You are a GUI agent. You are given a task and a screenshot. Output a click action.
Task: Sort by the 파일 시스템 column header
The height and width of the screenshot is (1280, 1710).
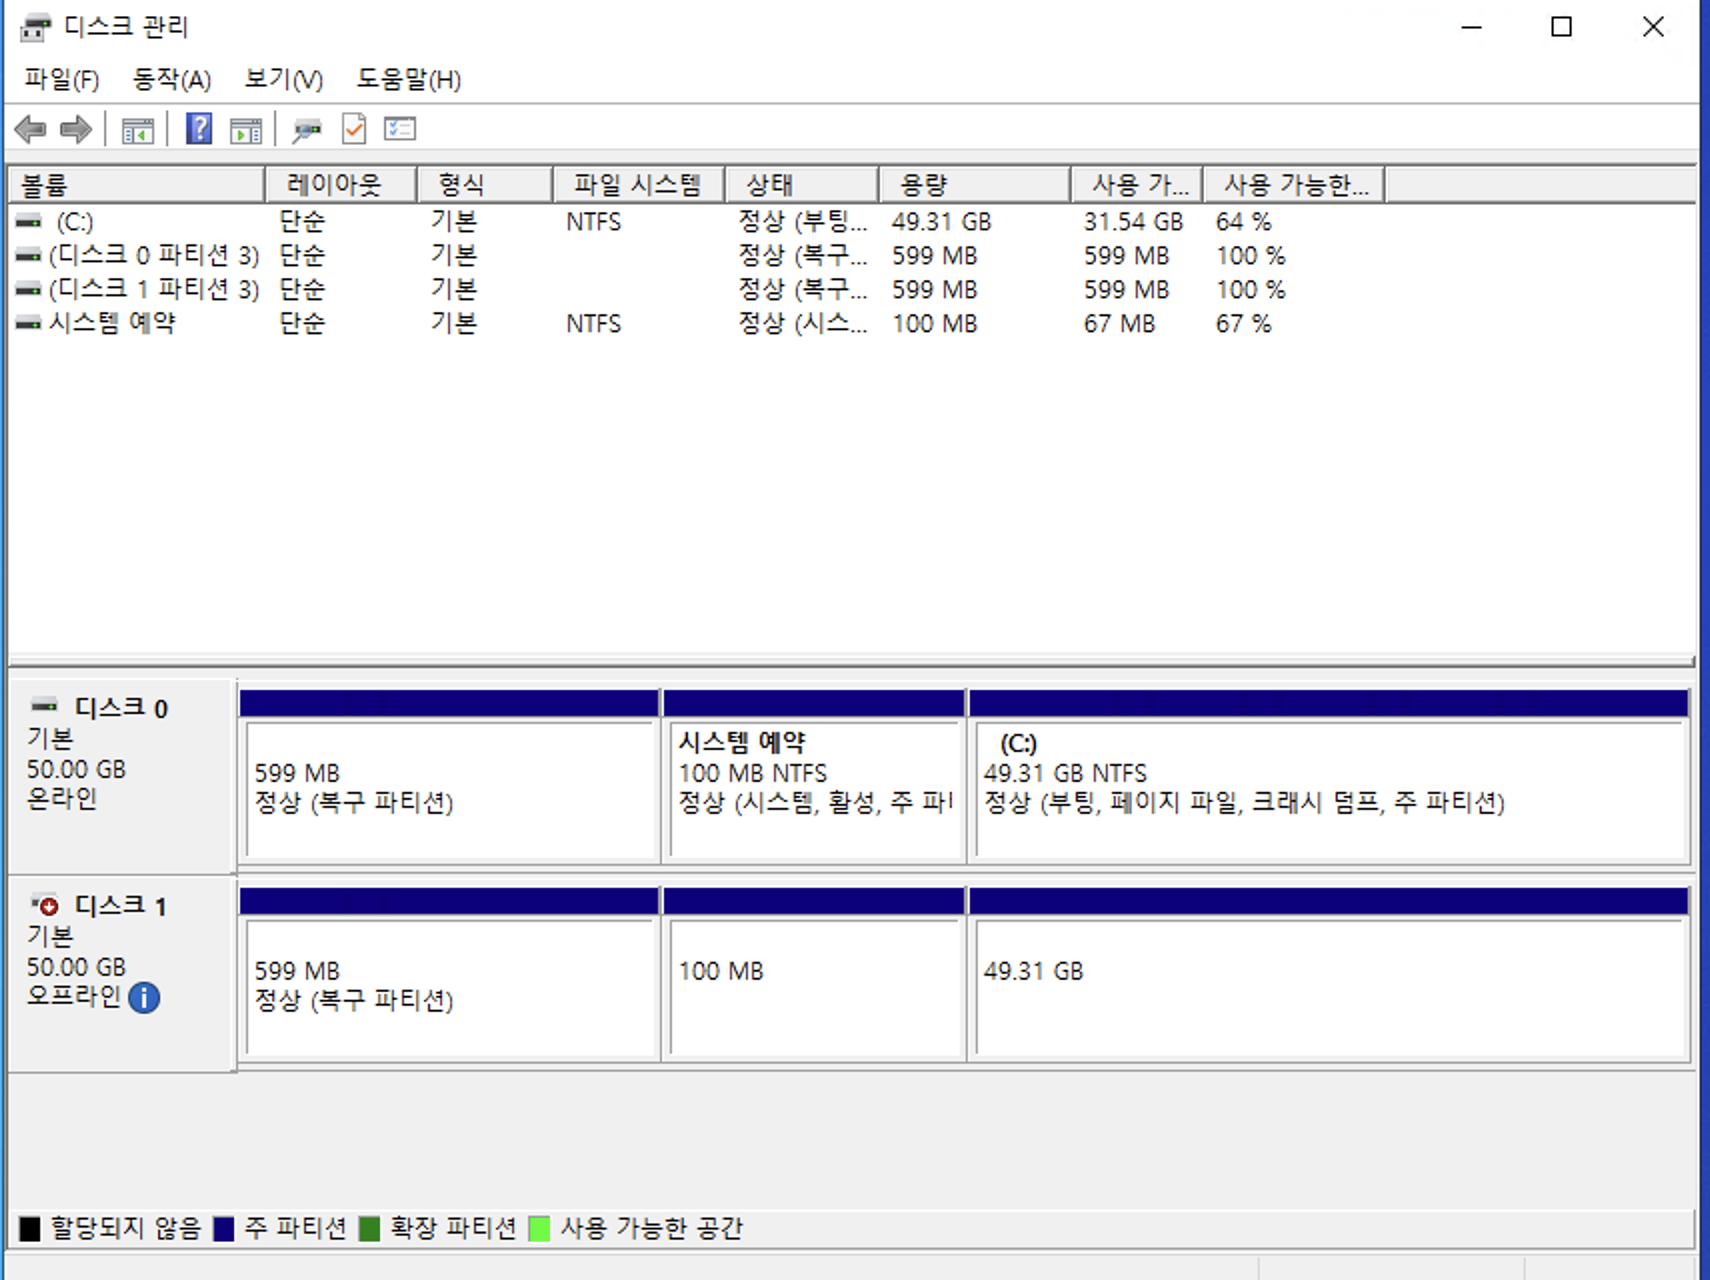638,185
